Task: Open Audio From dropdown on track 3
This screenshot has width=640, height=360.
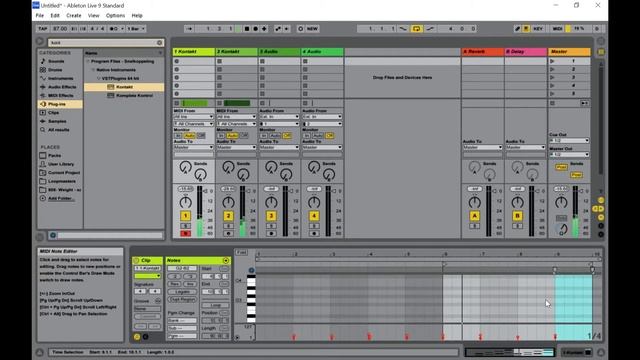Action: pyautogui.click(x=279, y=117)
